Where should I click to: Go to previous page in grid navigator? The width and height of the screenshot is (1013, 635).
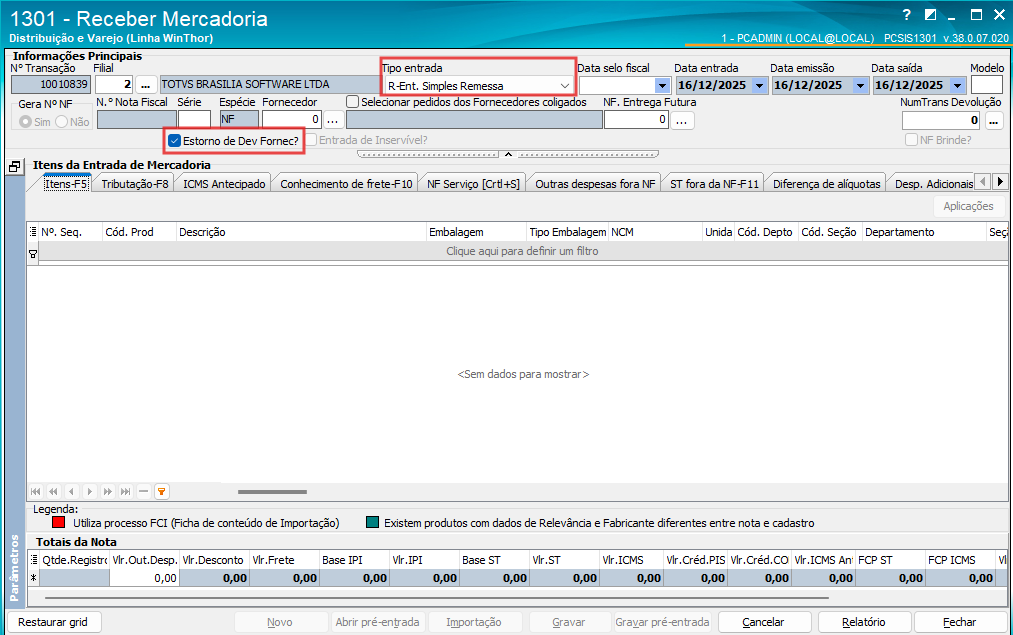[54, 492]
